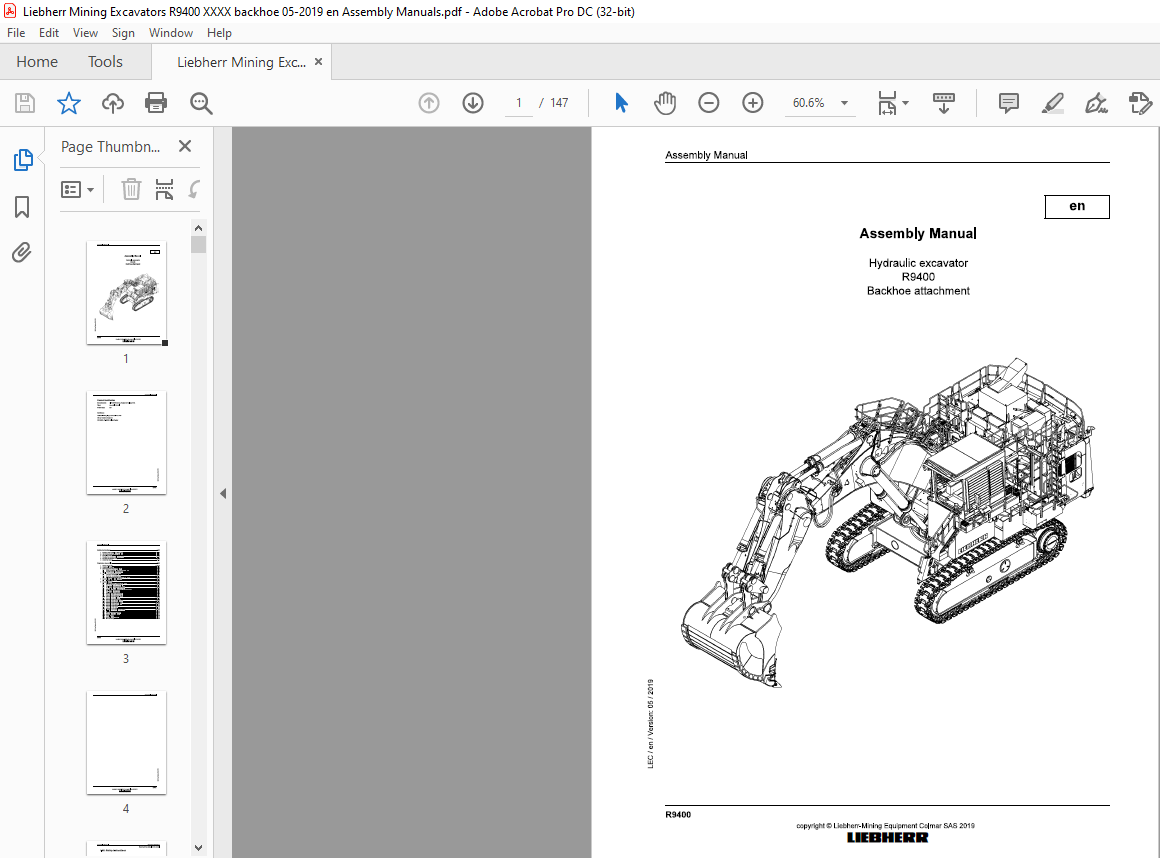Collapse the navigation pane arrow

tap(223, 493)
